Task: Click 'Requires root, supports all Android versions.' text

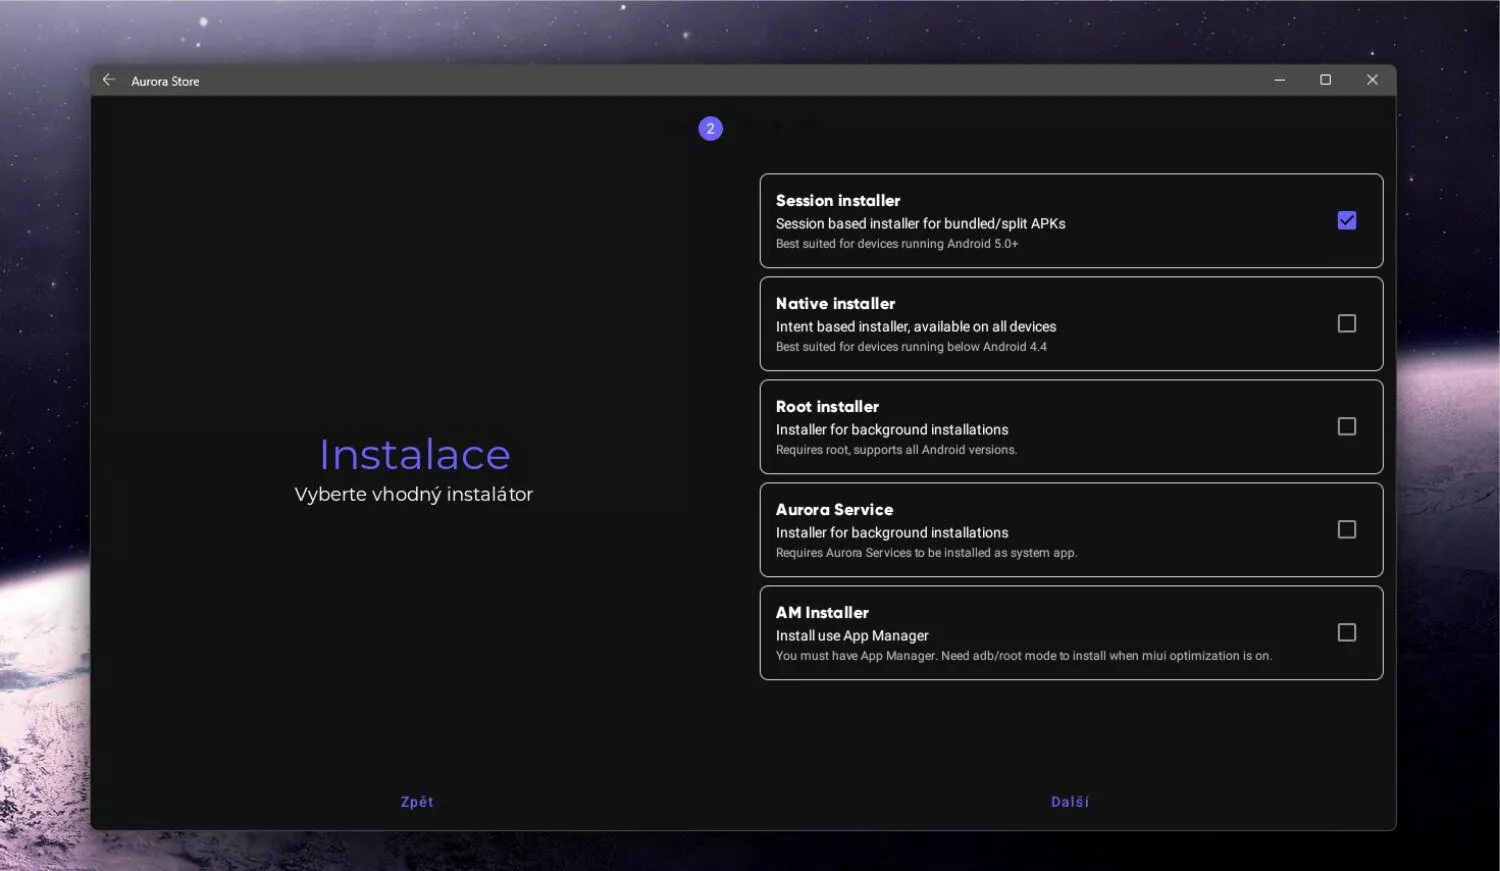Action: [x=896, y=450]
